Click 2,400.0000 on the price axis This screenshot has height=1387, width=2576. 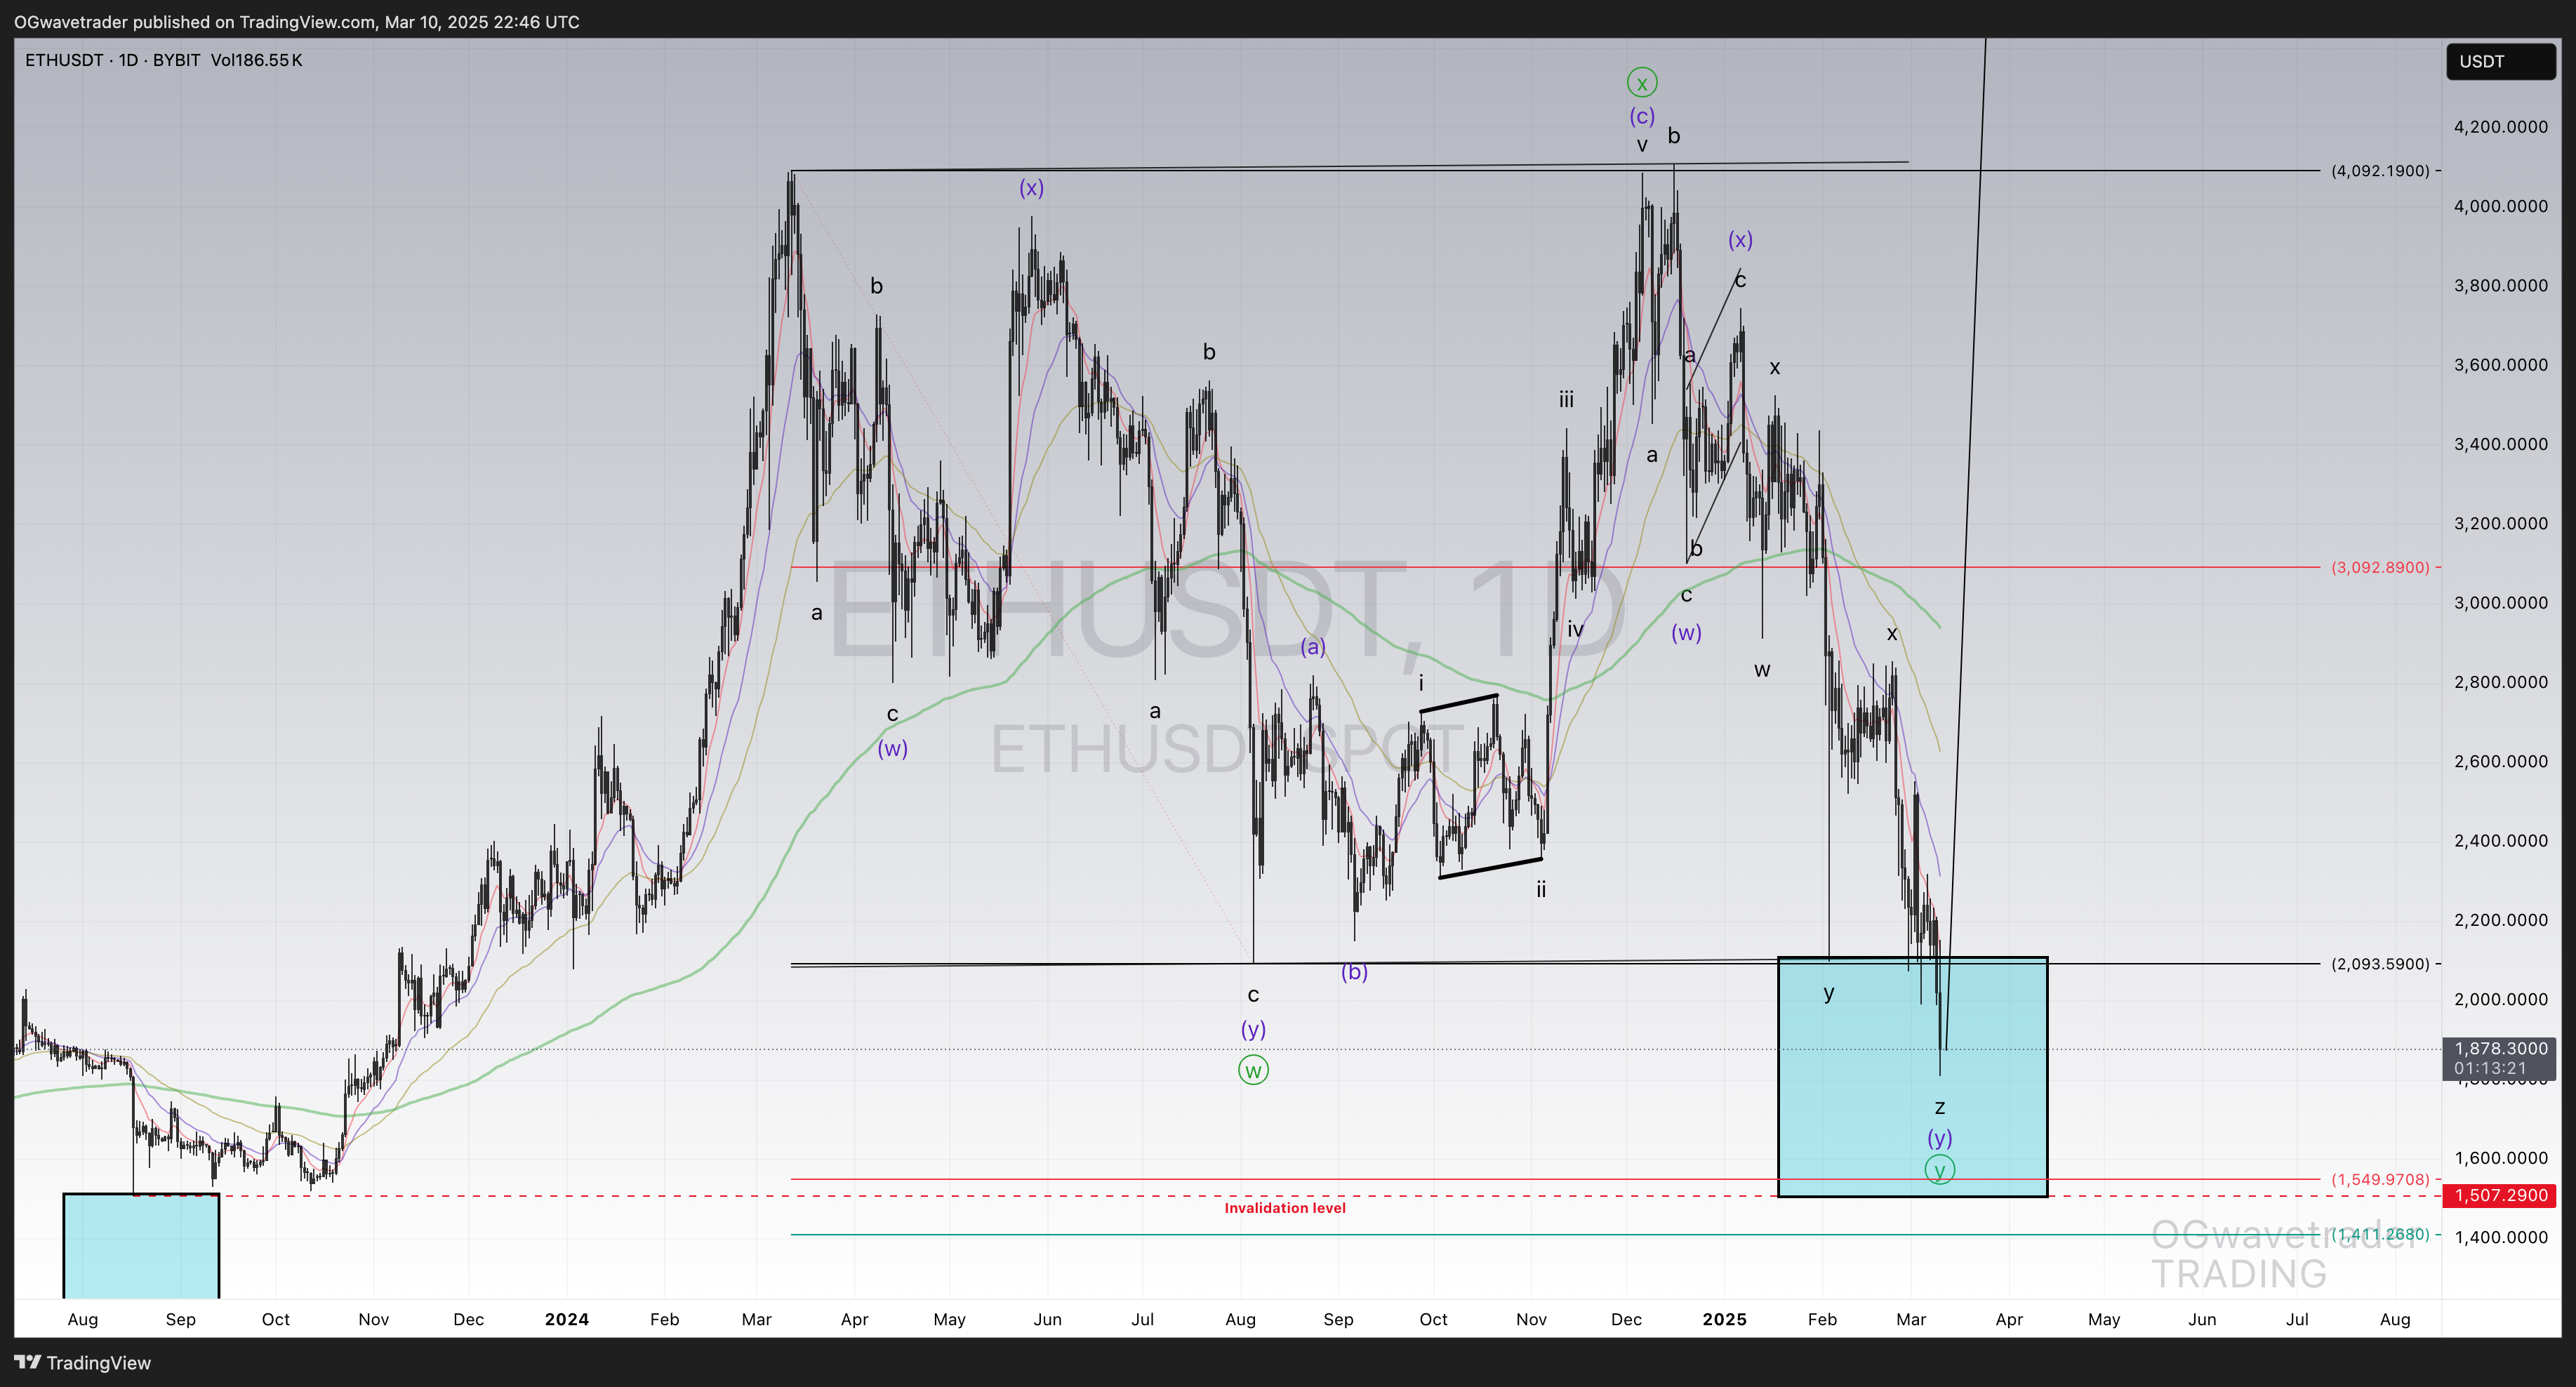2500,841
